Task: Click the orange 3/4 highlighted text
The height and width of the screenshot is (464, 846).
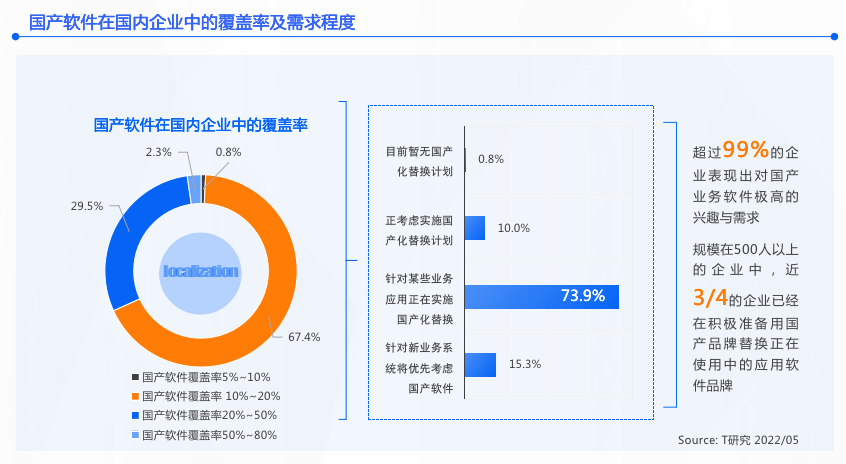Action: tap(711, 297)
